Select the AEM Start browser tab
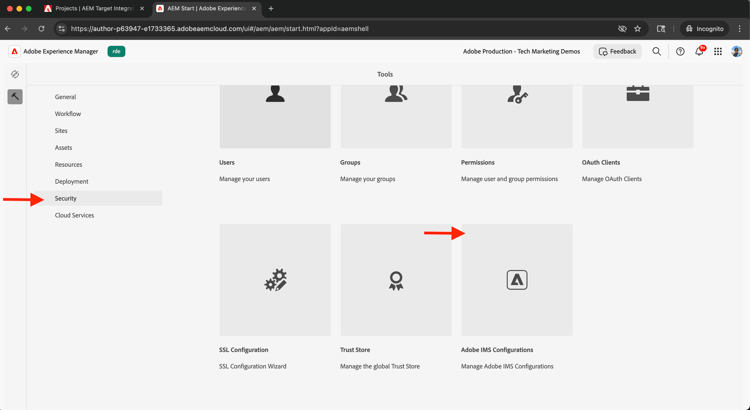Screen dimensions: 750x410 207,9
